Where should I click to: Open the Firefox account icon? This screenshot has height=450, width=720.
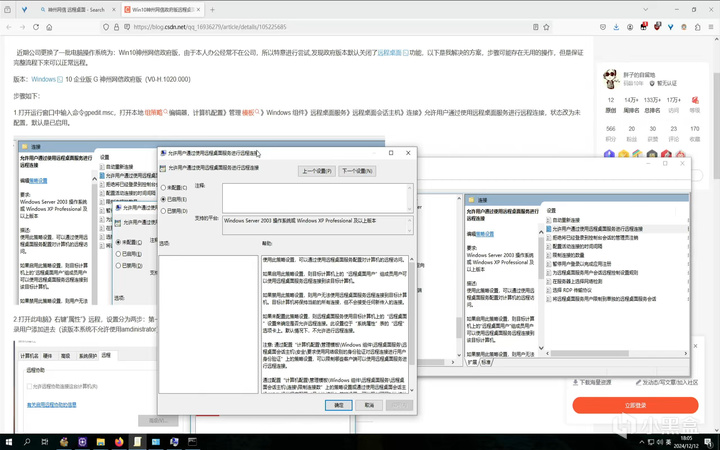coord(630,27)
